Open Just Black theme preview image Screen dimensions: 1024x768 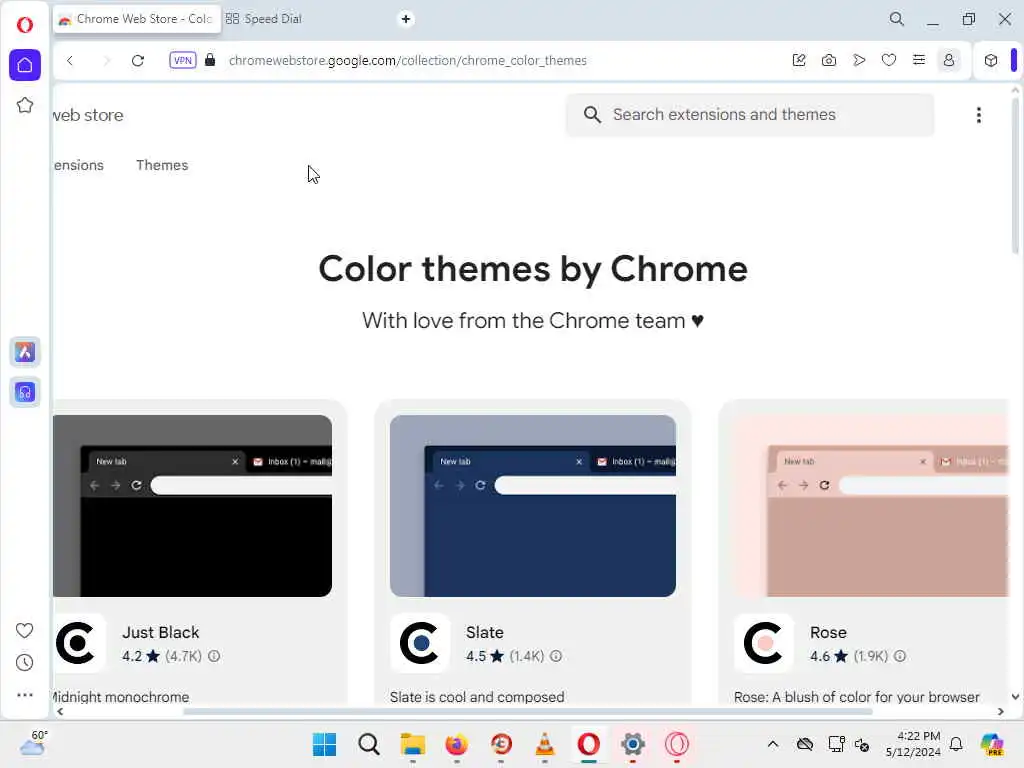(193, 505)
